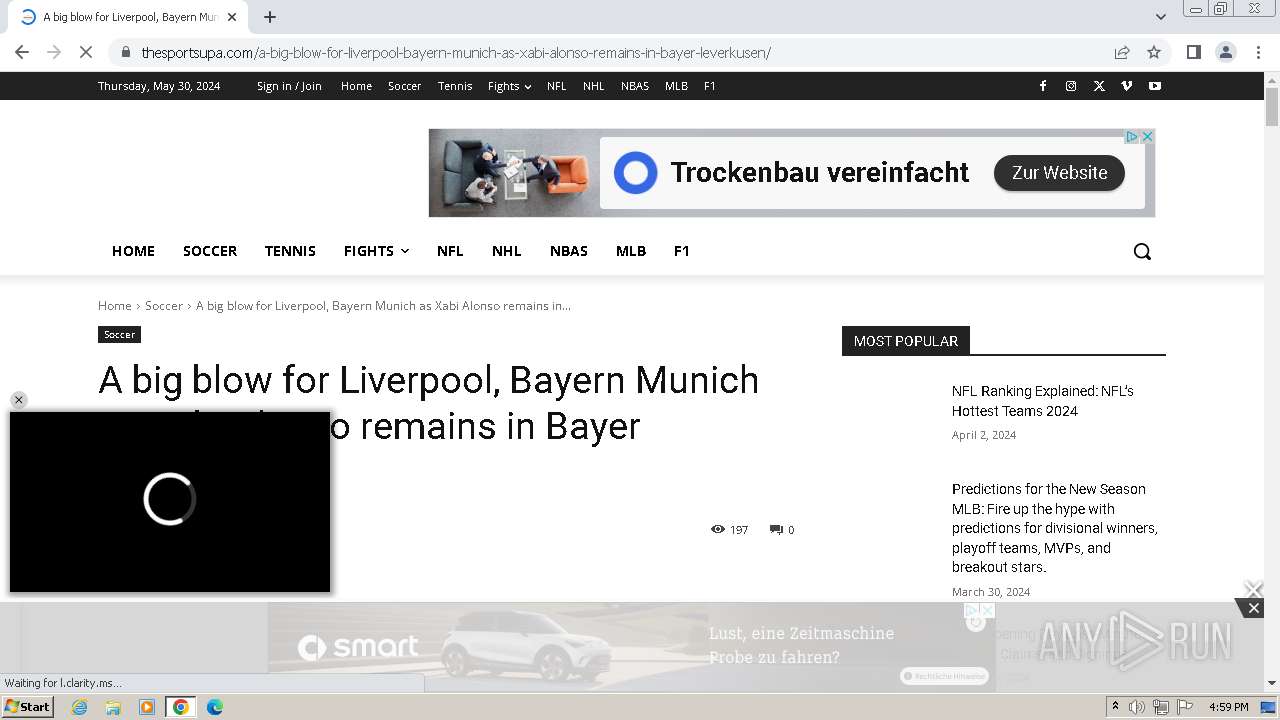Open the NFL main menu item
The image size is (1280, 720).
450,251
